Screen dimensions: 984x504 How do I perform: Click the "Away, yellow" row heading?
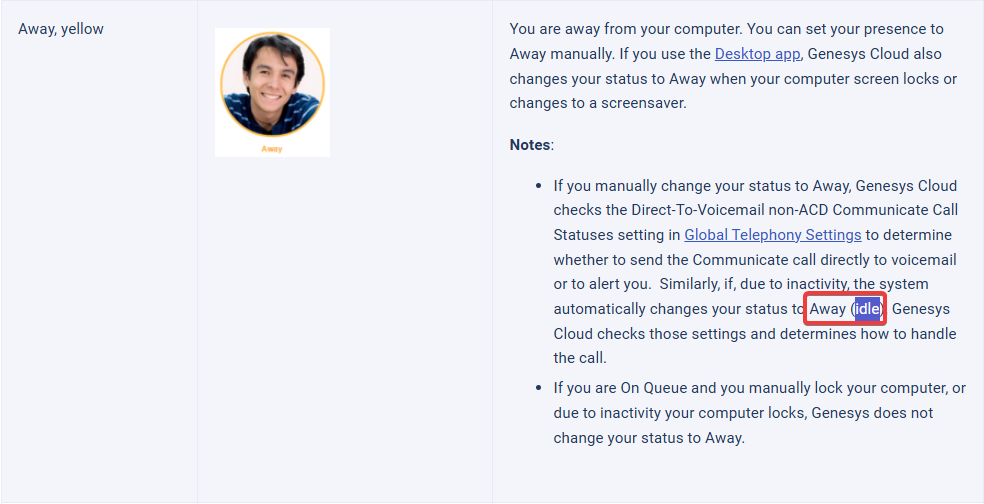pyautogui.click(x=61, y=29)
